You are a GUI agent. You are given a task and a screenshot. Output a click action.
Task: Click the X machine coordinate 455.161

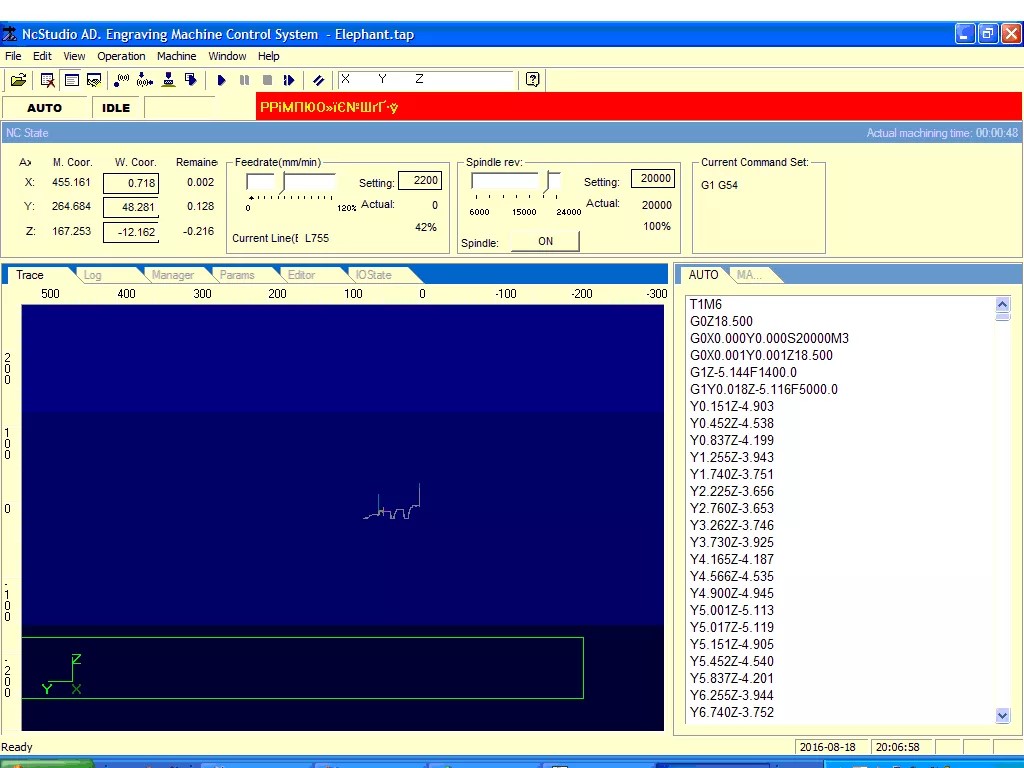71,182
